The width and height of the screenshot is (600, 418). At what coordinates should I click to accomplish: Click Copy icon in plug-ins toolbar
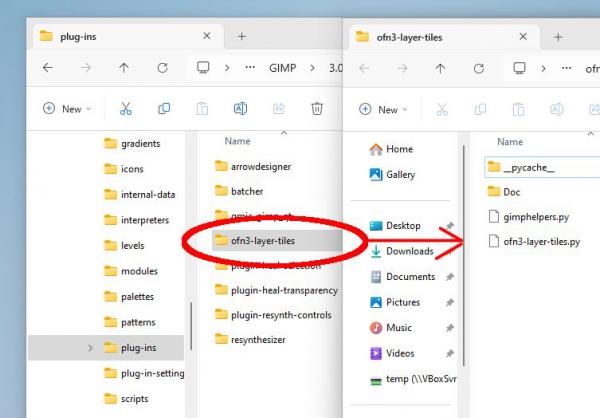click(x=164, y=109)
